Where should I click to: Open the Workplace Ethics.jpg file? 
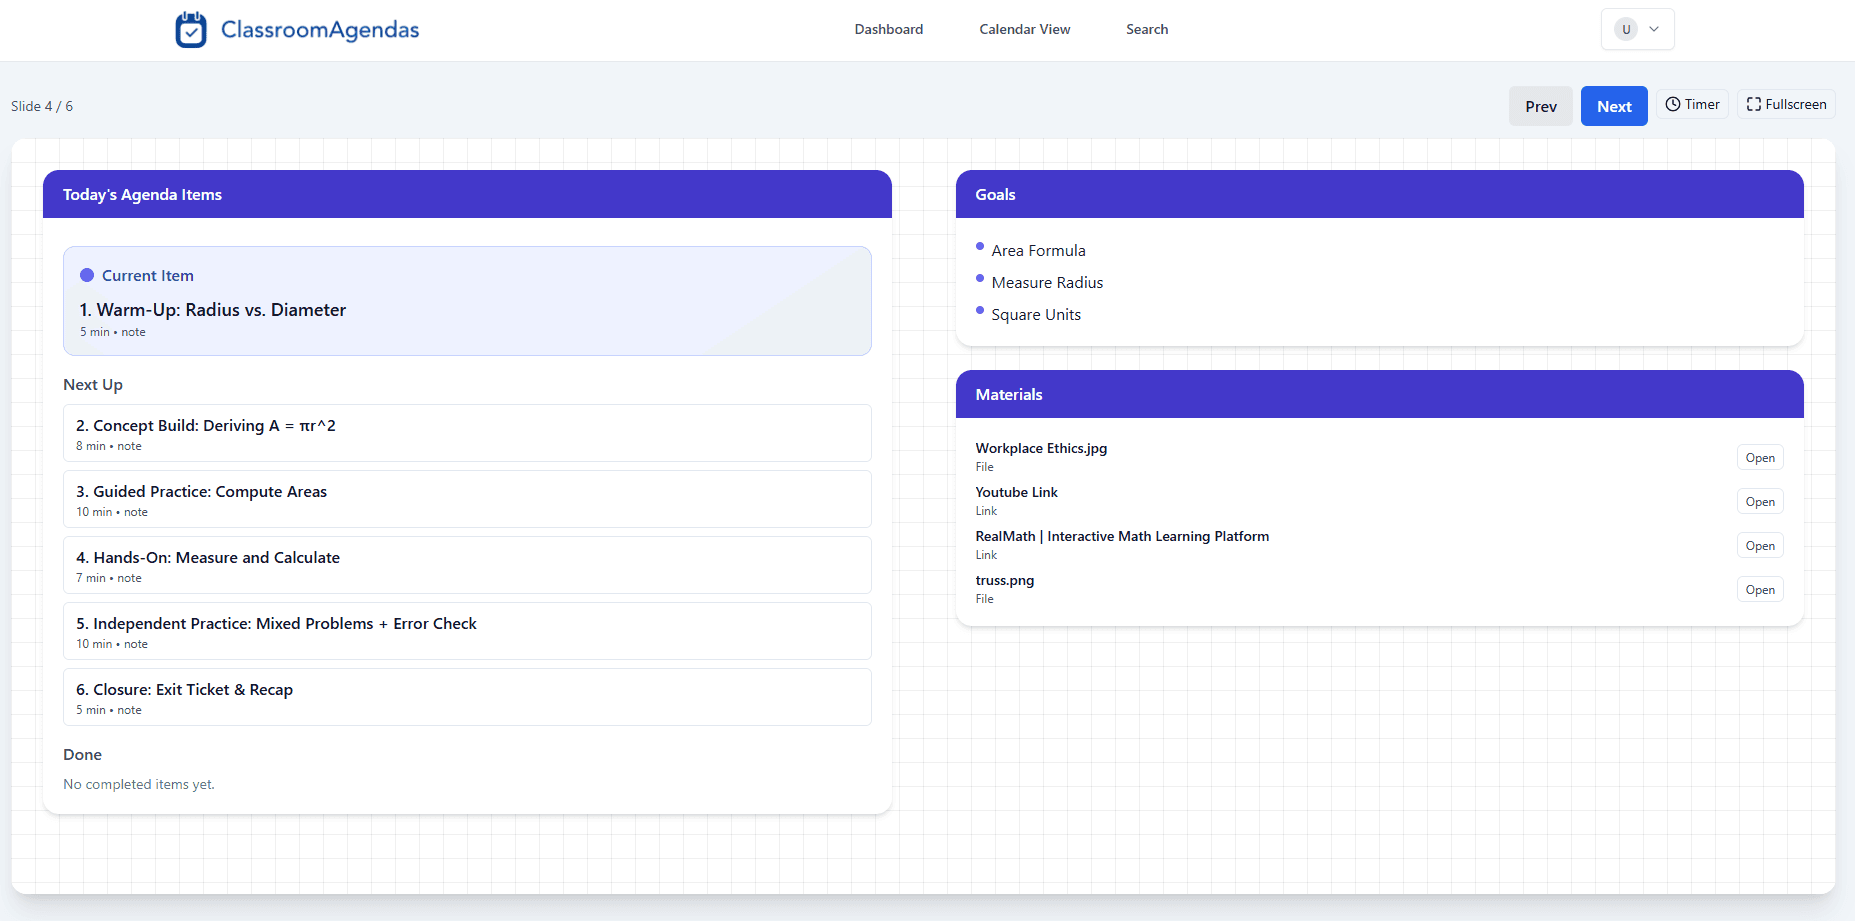(x=1759, y=457)
